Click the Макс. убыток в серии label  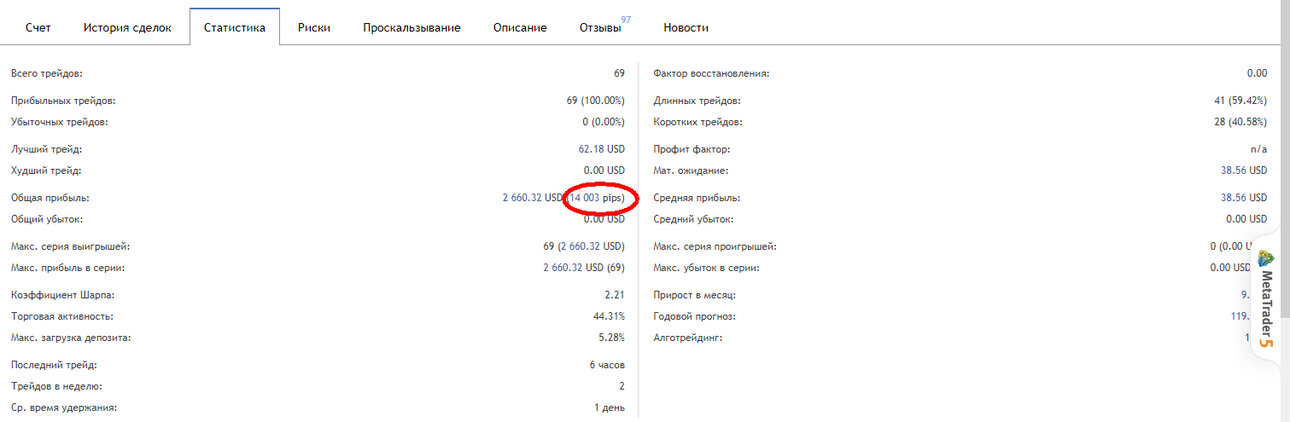coord(706,268)
